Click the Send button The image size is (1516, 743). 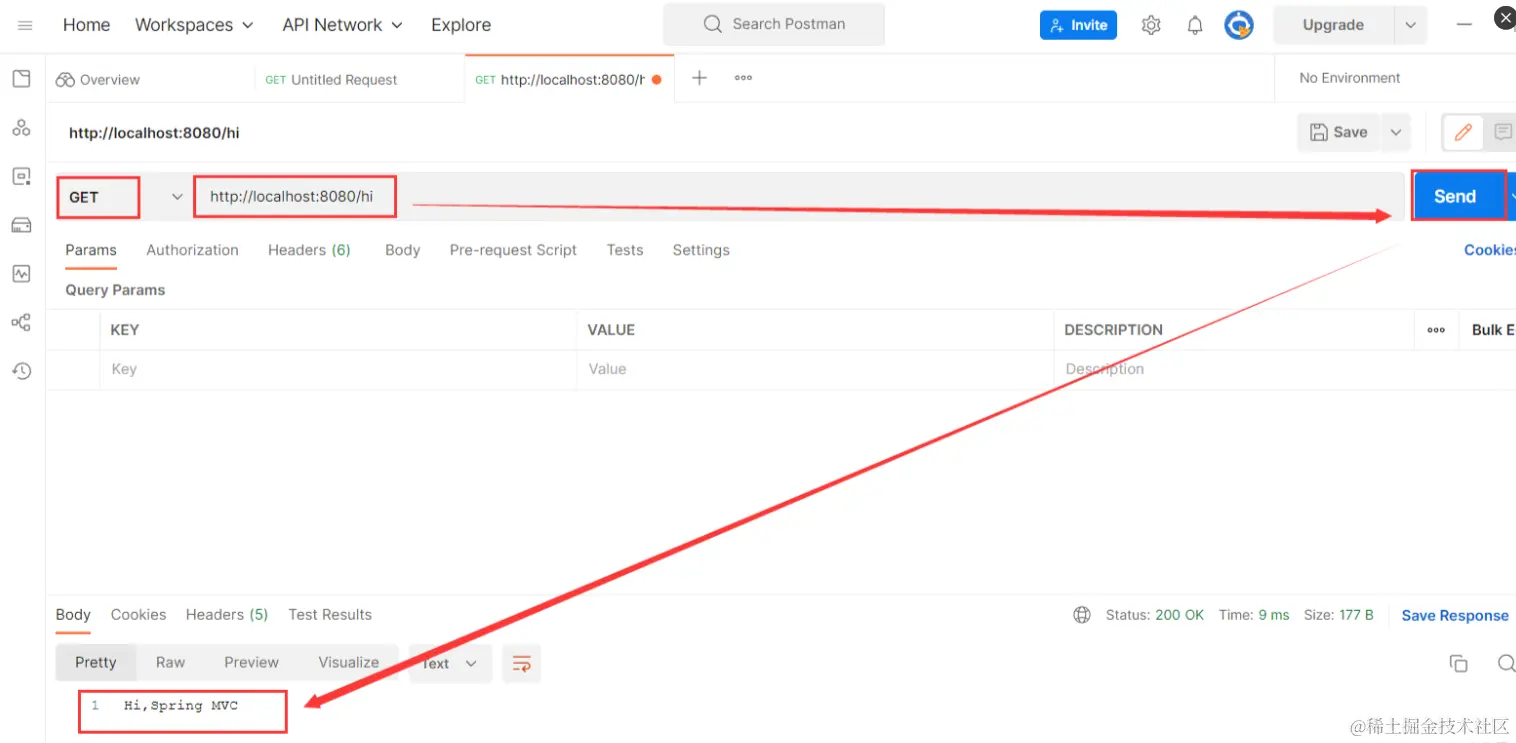click(x=1459, y=197)
